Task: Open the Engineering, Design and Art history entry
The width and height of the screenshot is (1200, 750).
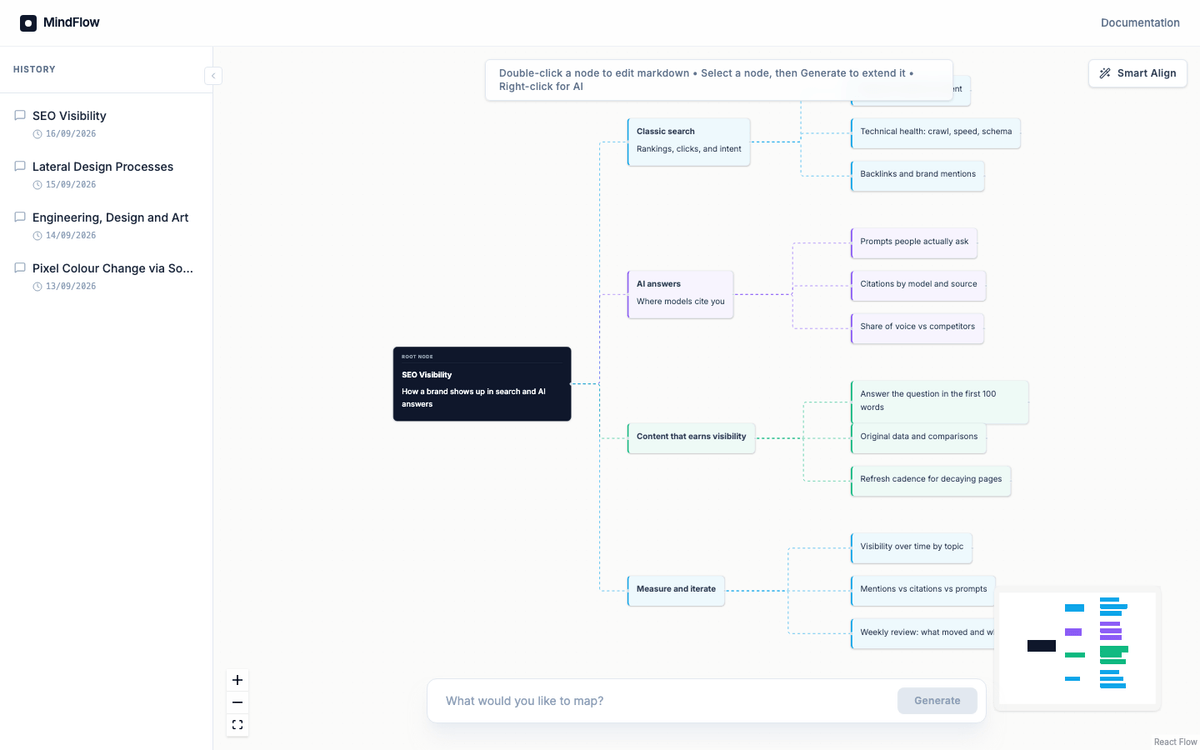Action: click(106, 226)
